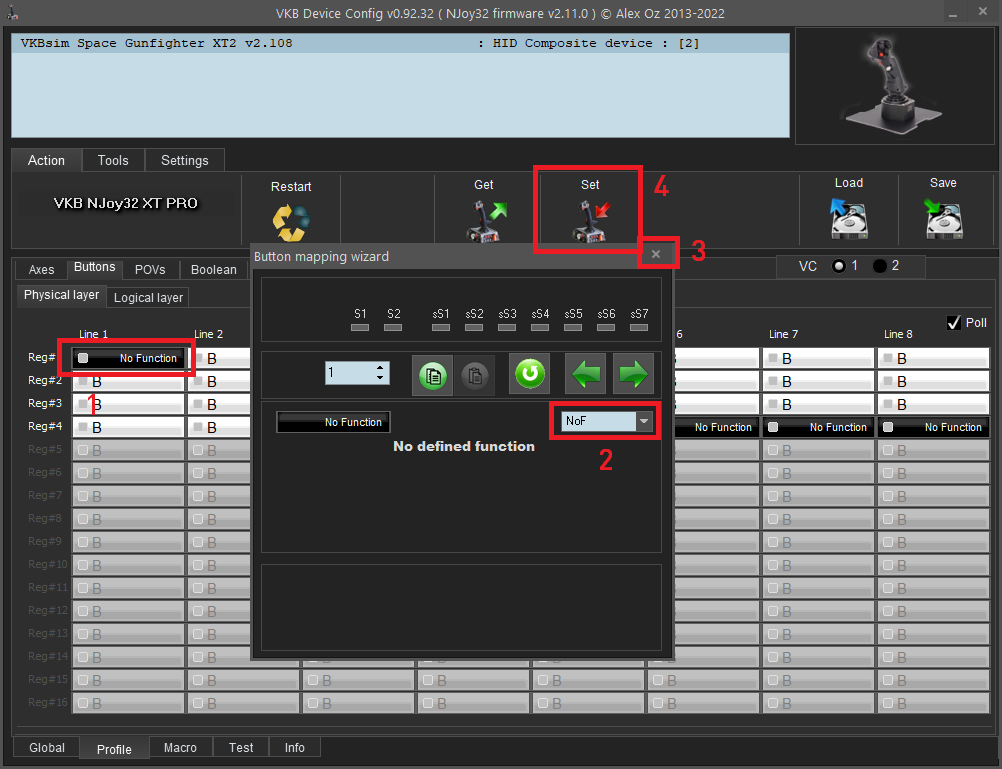1002x769 pixels.
Task: Minimize the VKB Device Config window
Action: click(x=953, y=13)
